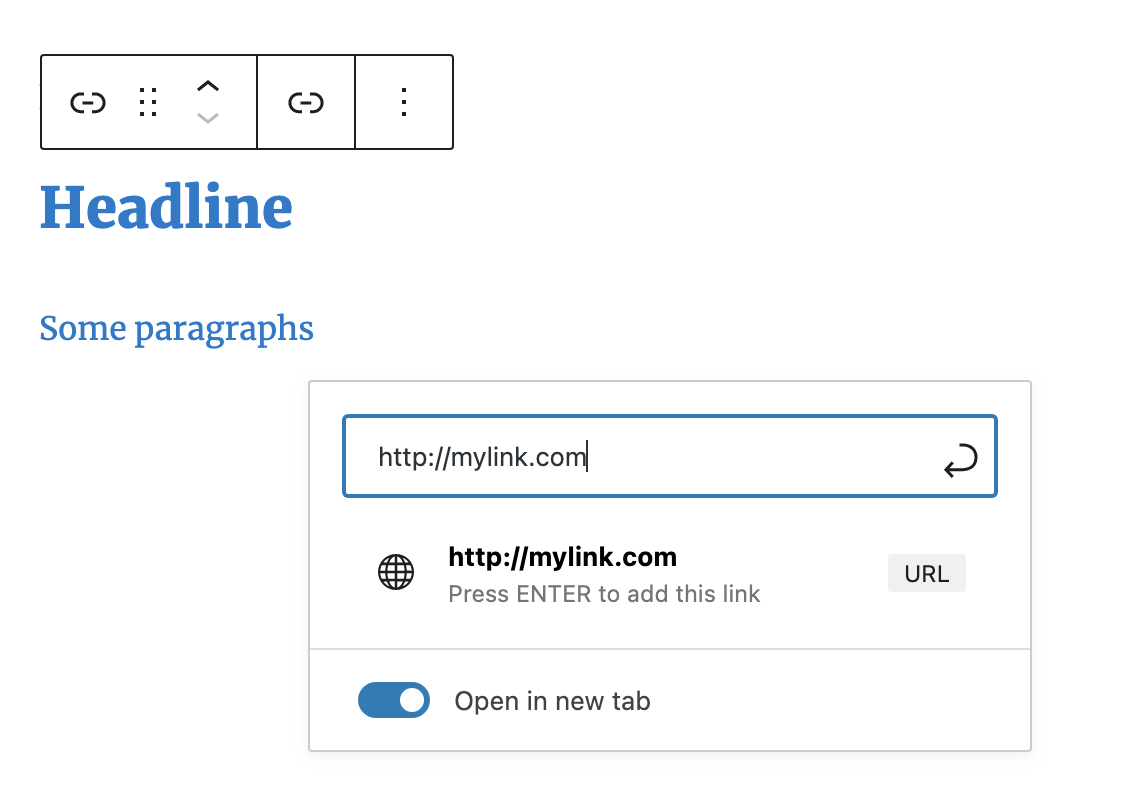
Task: Click the 'Some paragraphs' link text
Action: [x=176, y=329]
